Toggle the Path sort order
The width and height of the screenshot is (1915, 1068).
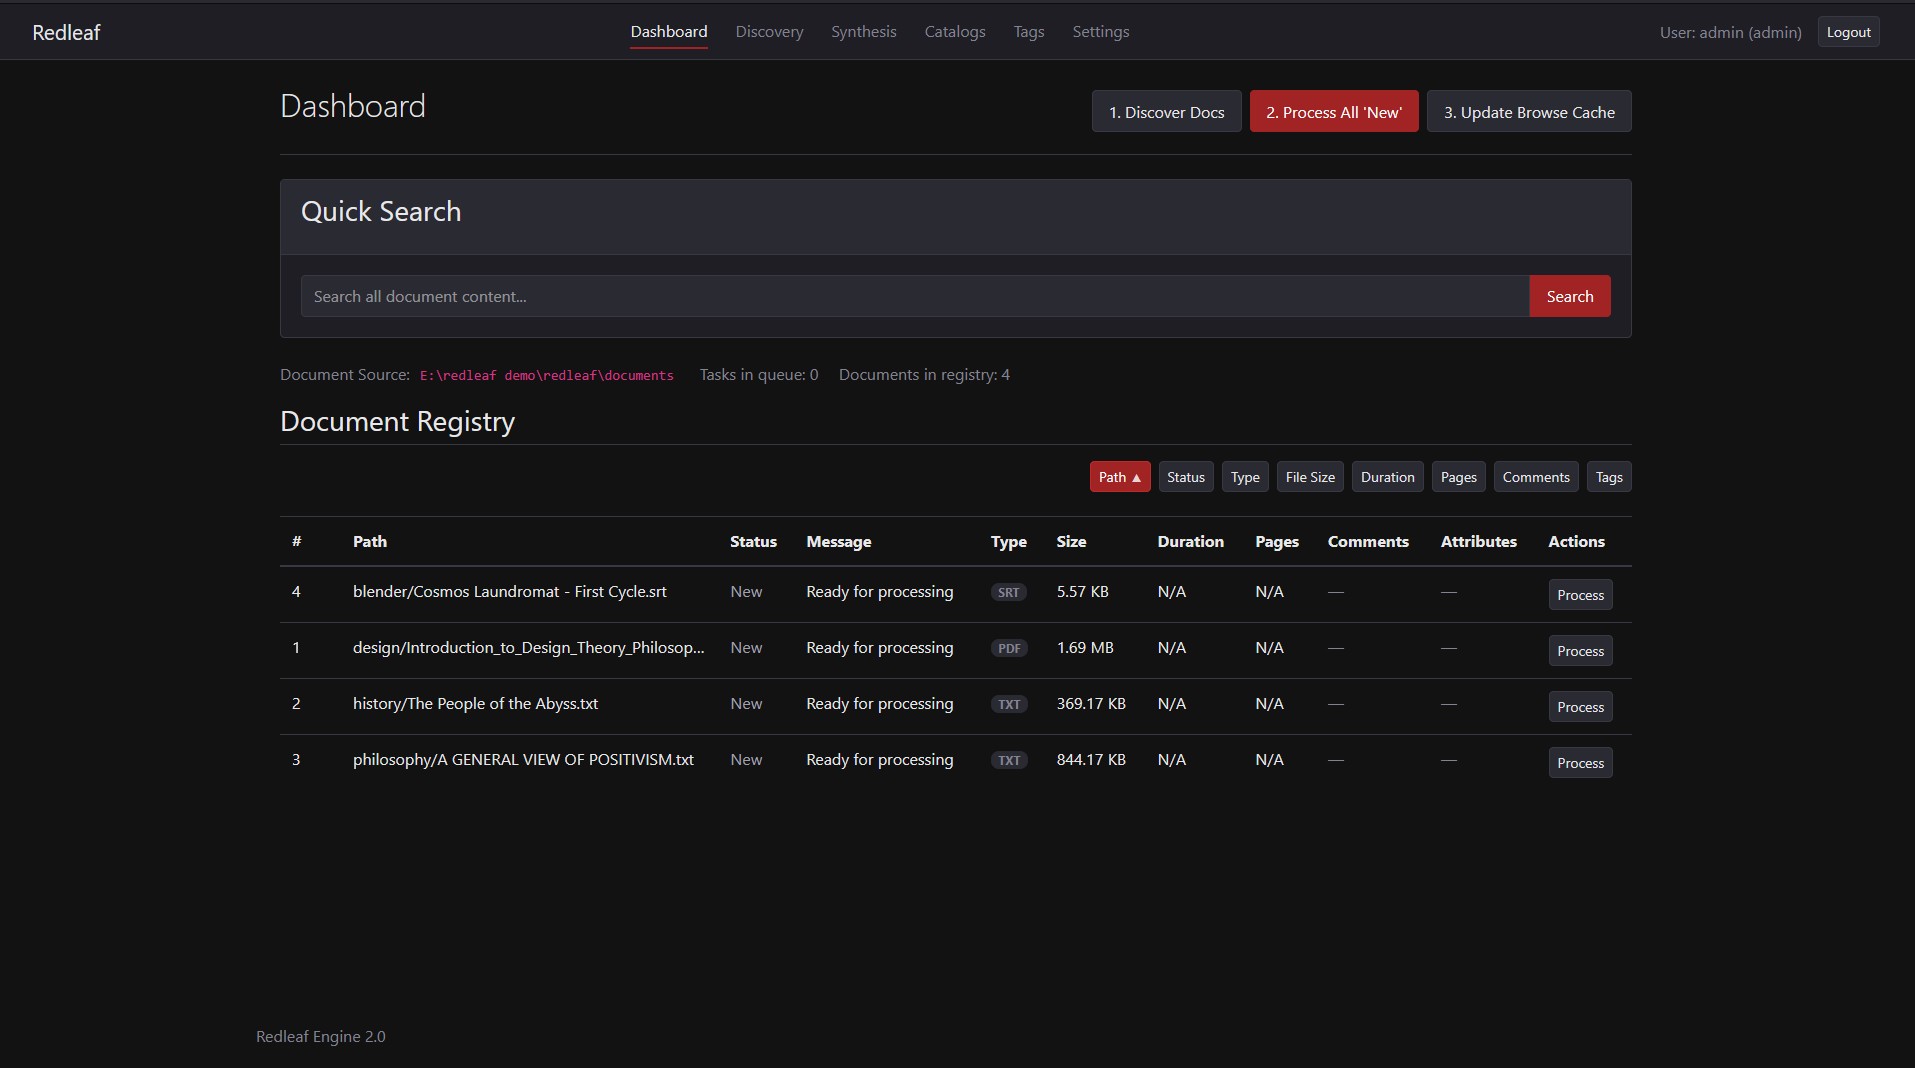coord(1119,478)
